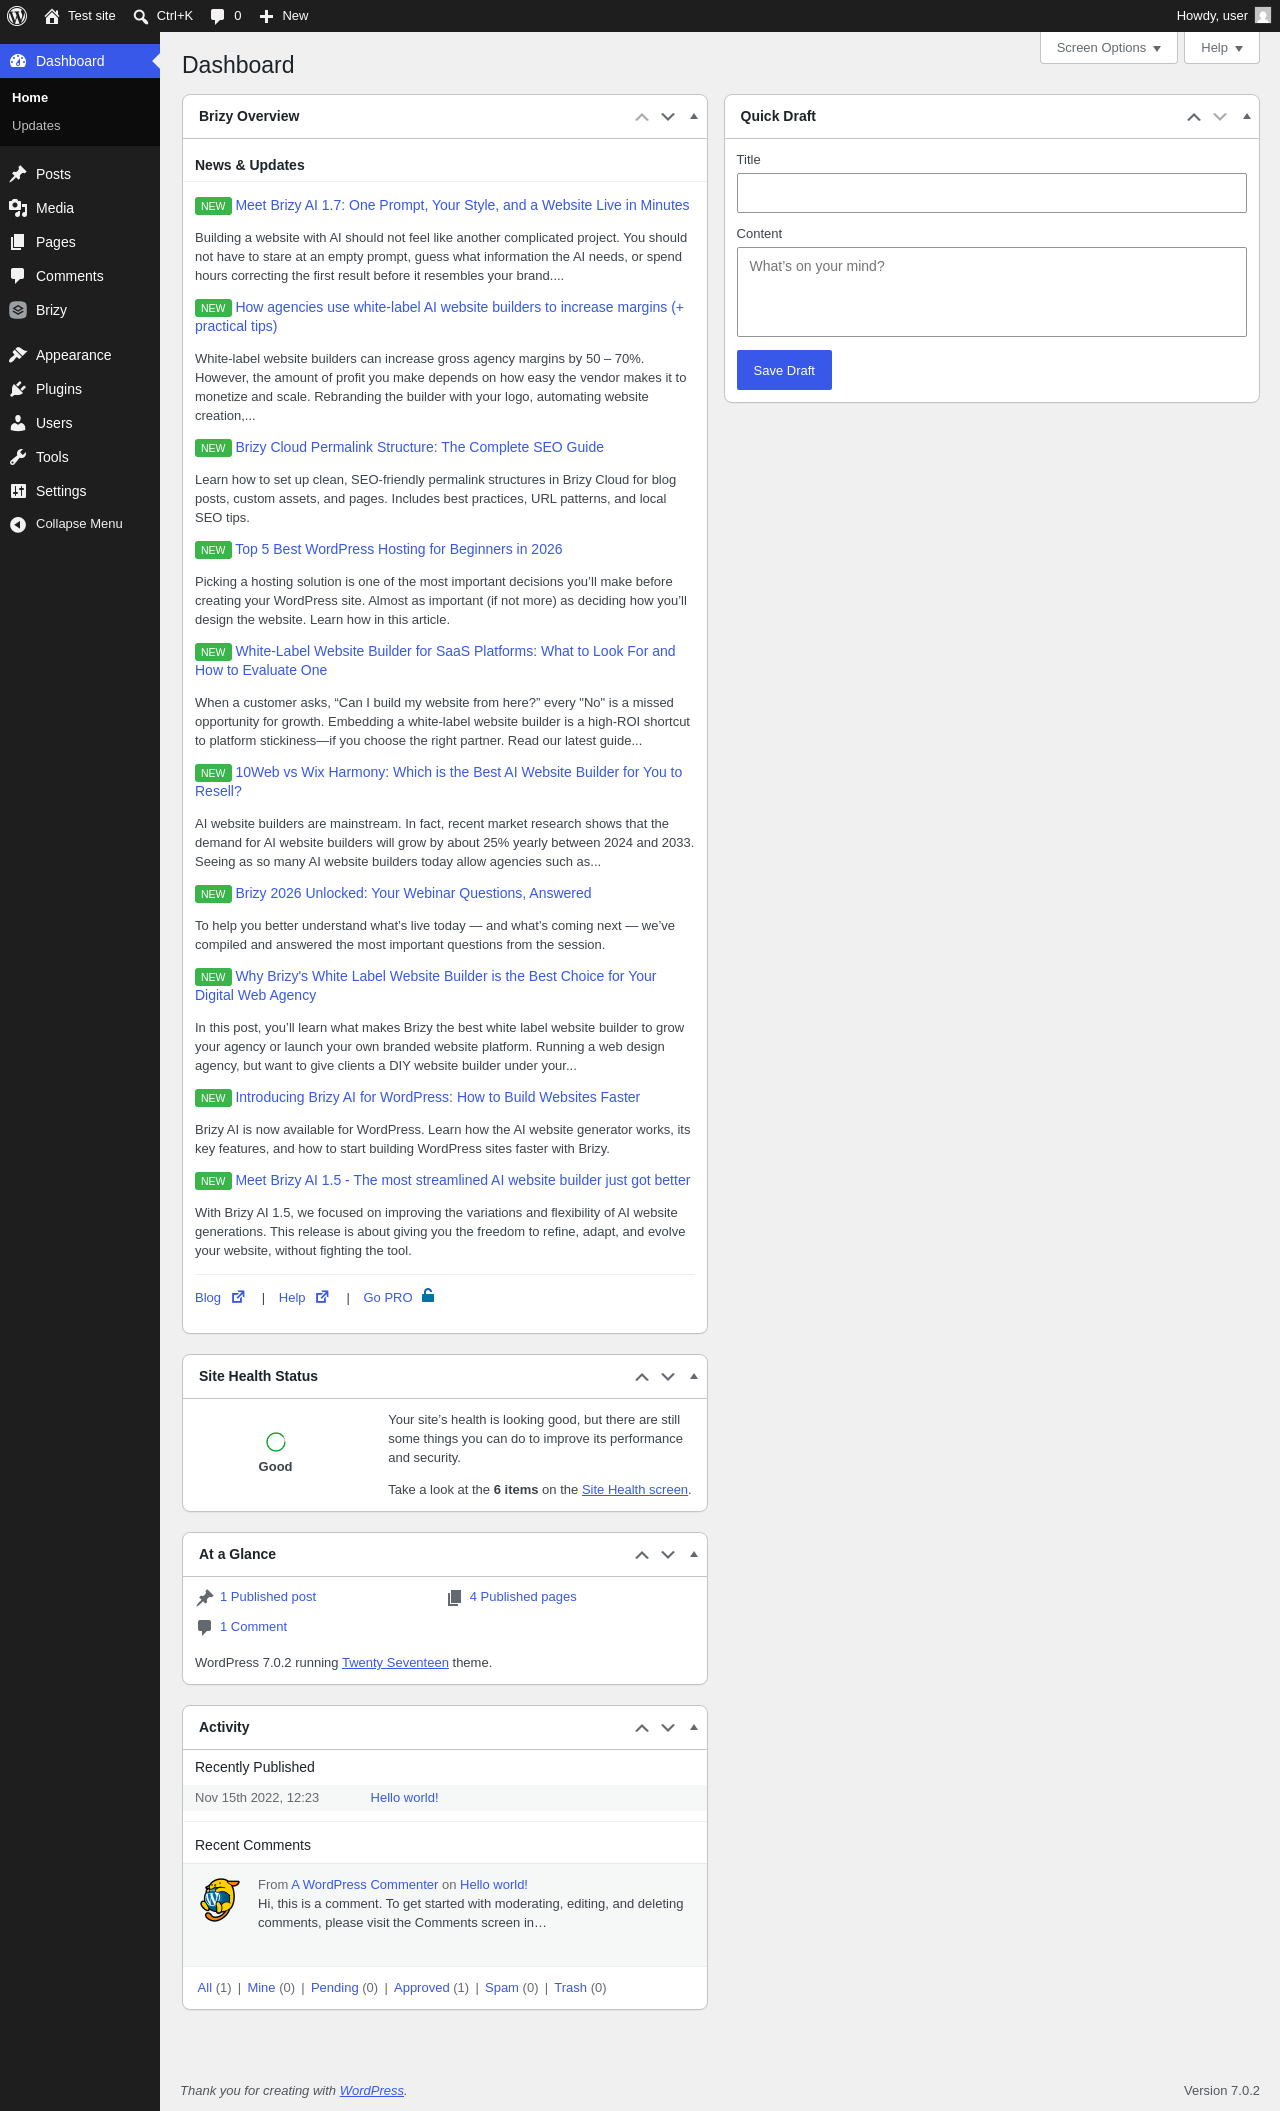The height and width of the screenshot is (2111, 1280).
Task: Open the Appearance menu
Action: [80, 355]
